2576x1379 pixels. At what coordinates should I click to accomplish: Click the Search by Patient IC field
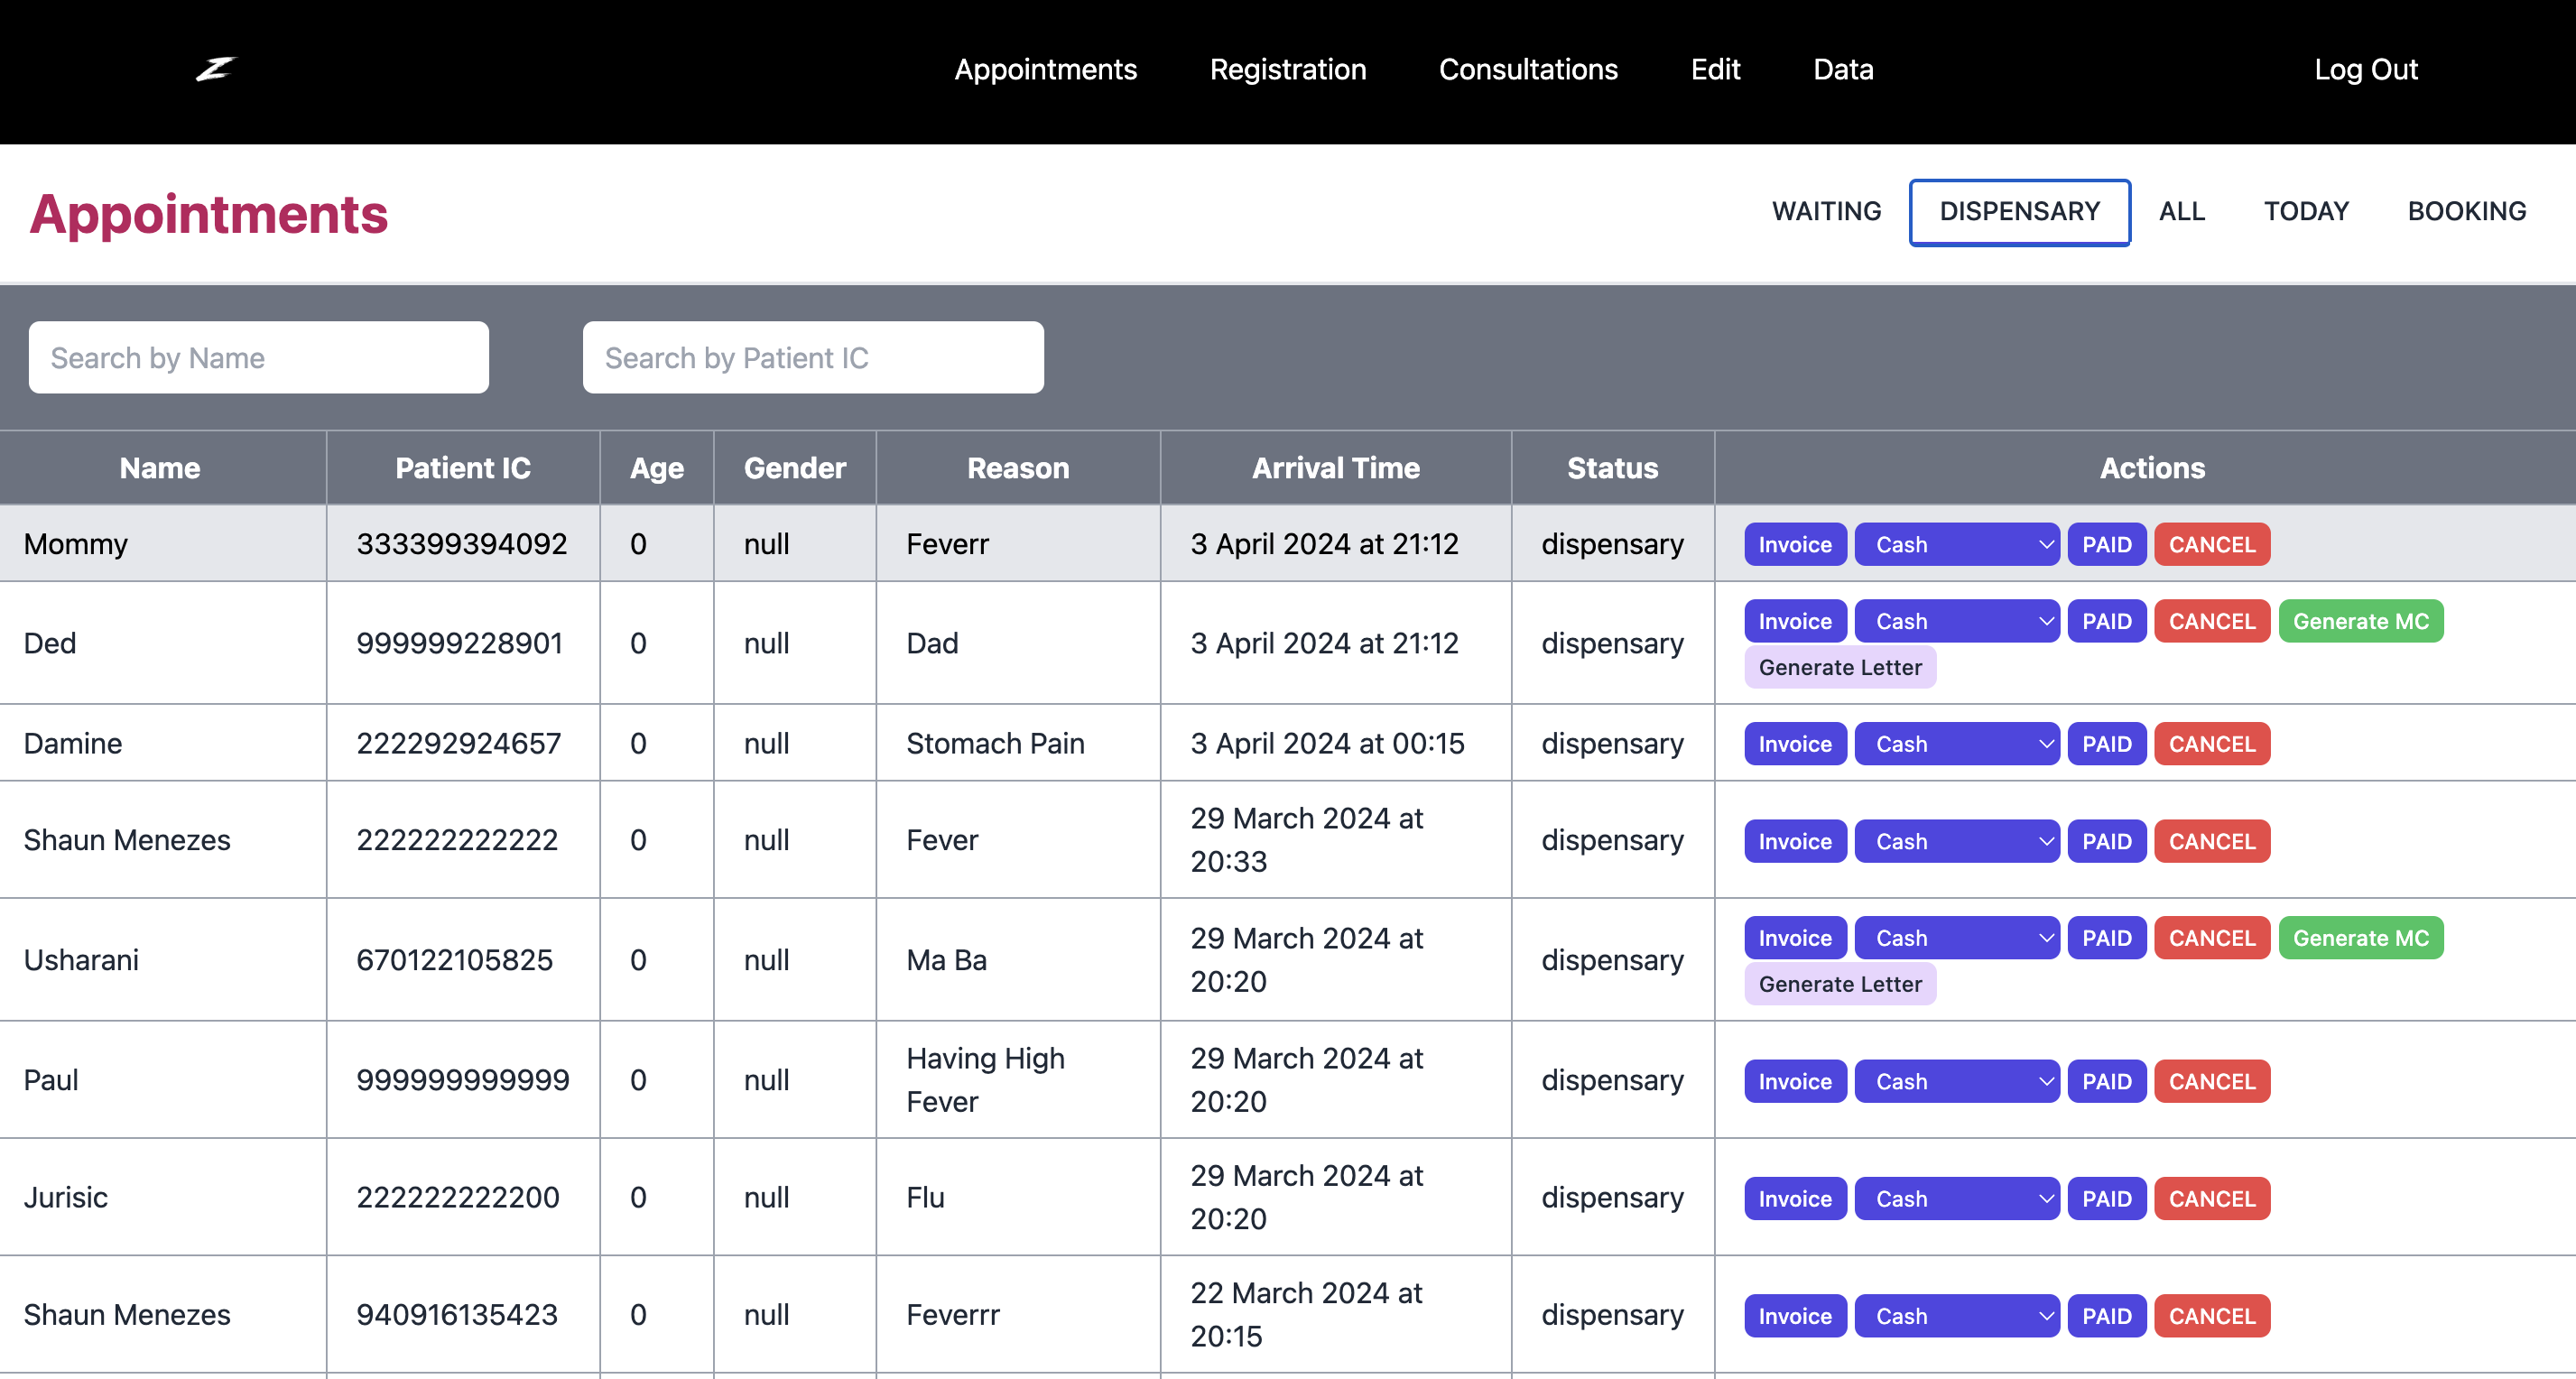tap(812, 358)
